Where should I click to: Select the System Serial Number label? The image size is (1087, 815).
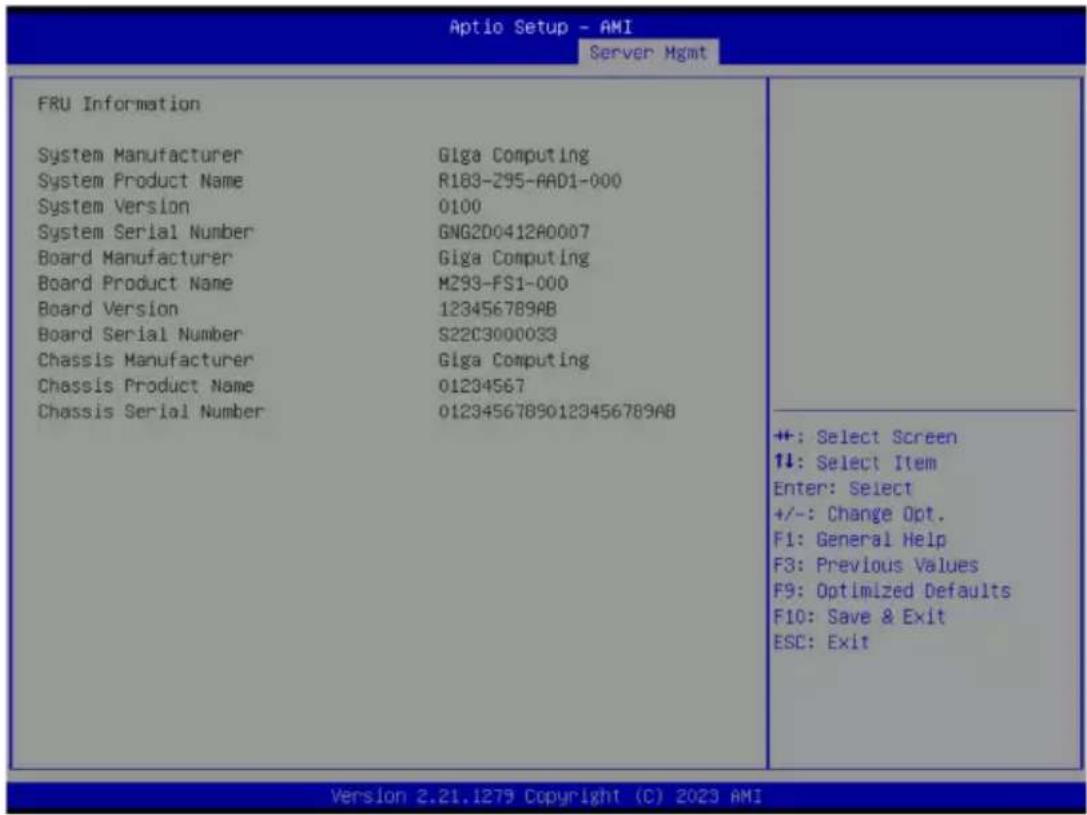[146, 231]
